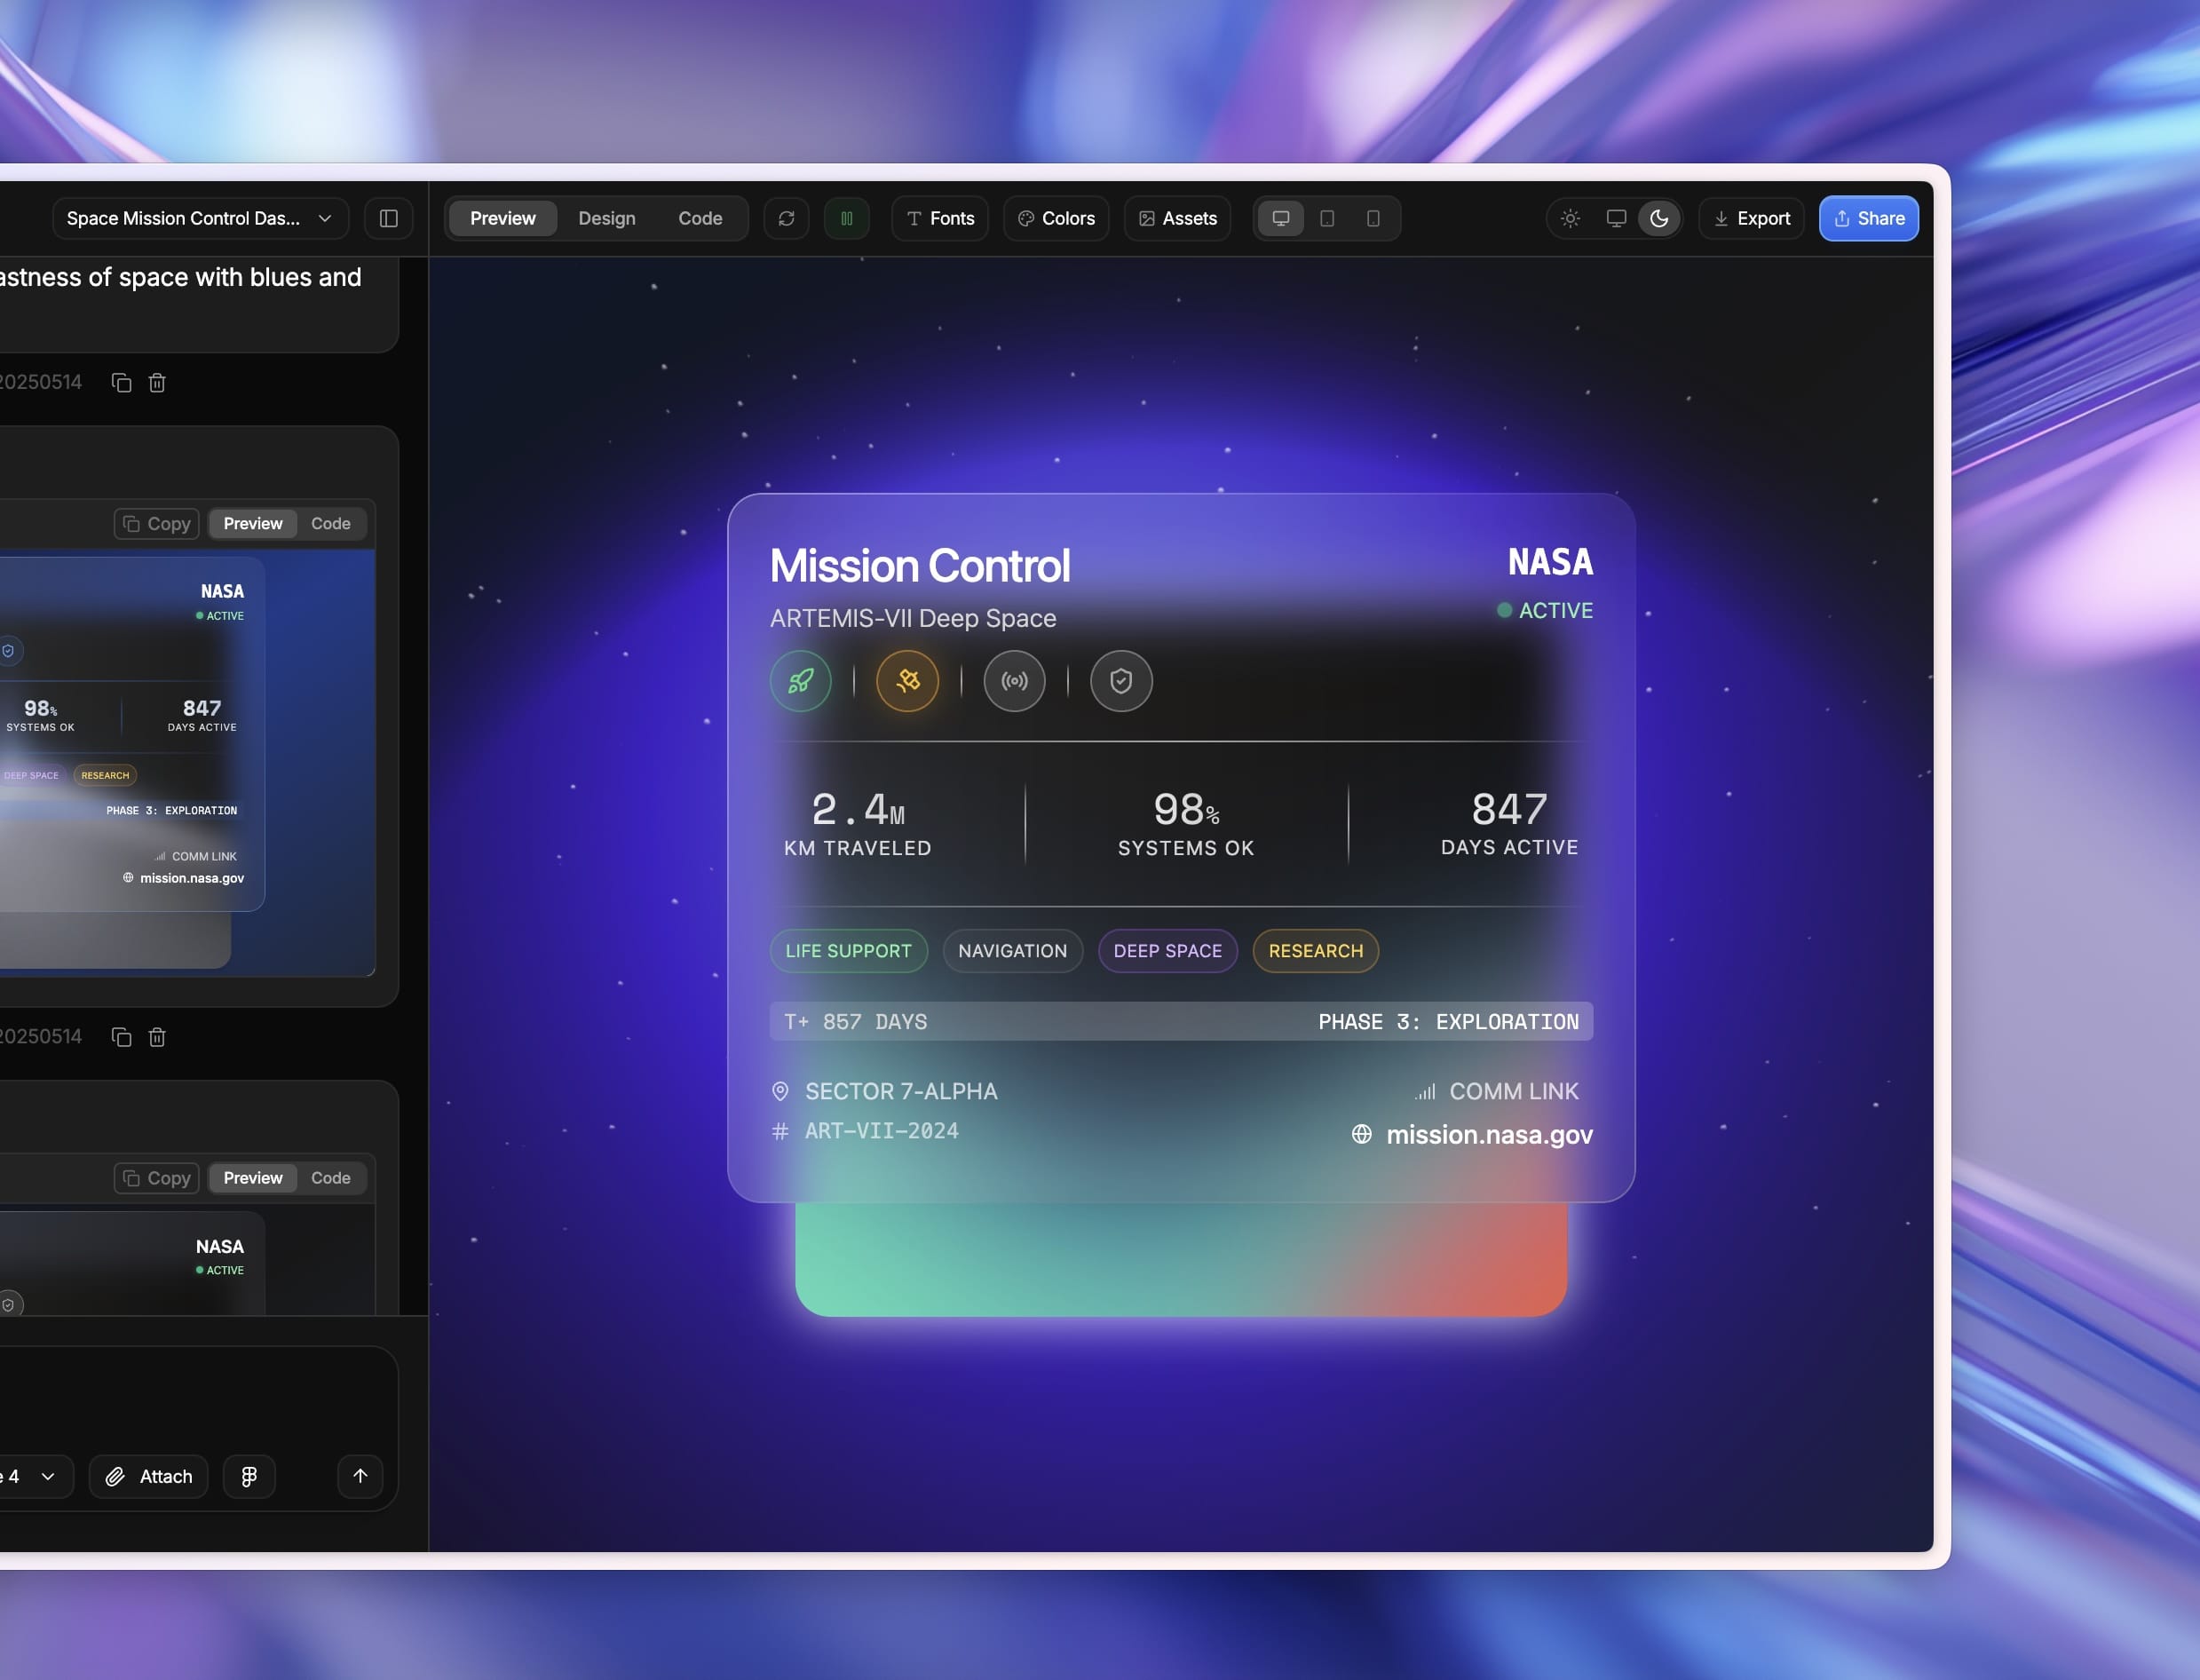Open the model selector dropdown chevron

coord(47,1476)
